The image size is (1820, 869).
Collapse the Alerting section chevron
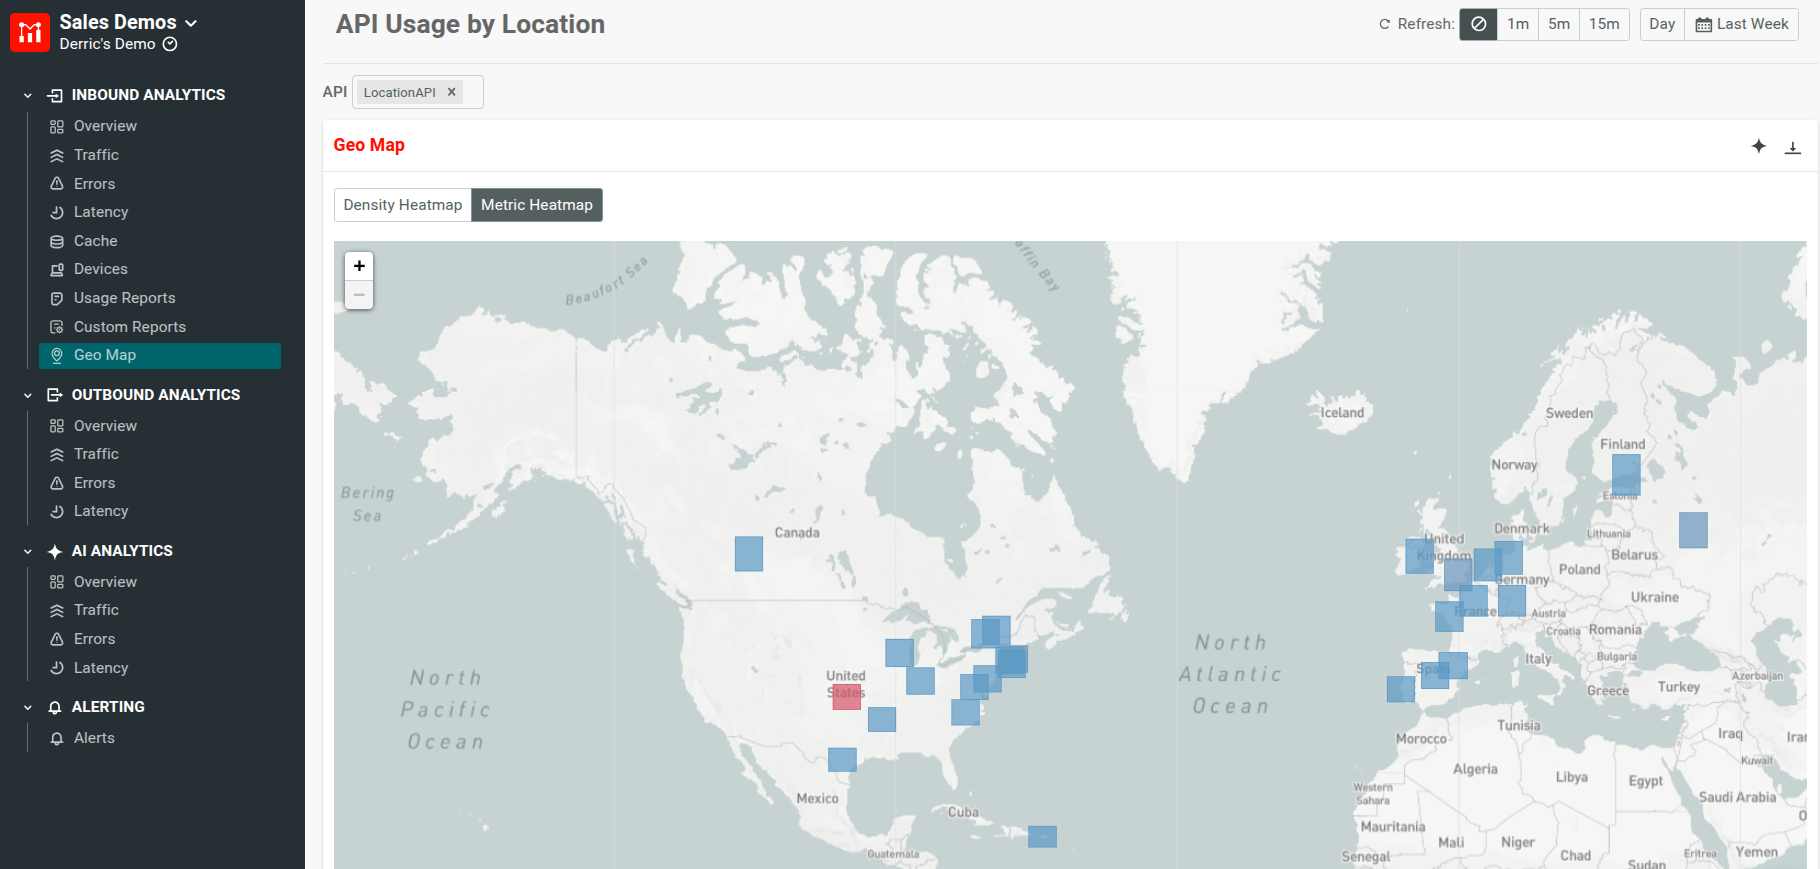click(28, 708)
